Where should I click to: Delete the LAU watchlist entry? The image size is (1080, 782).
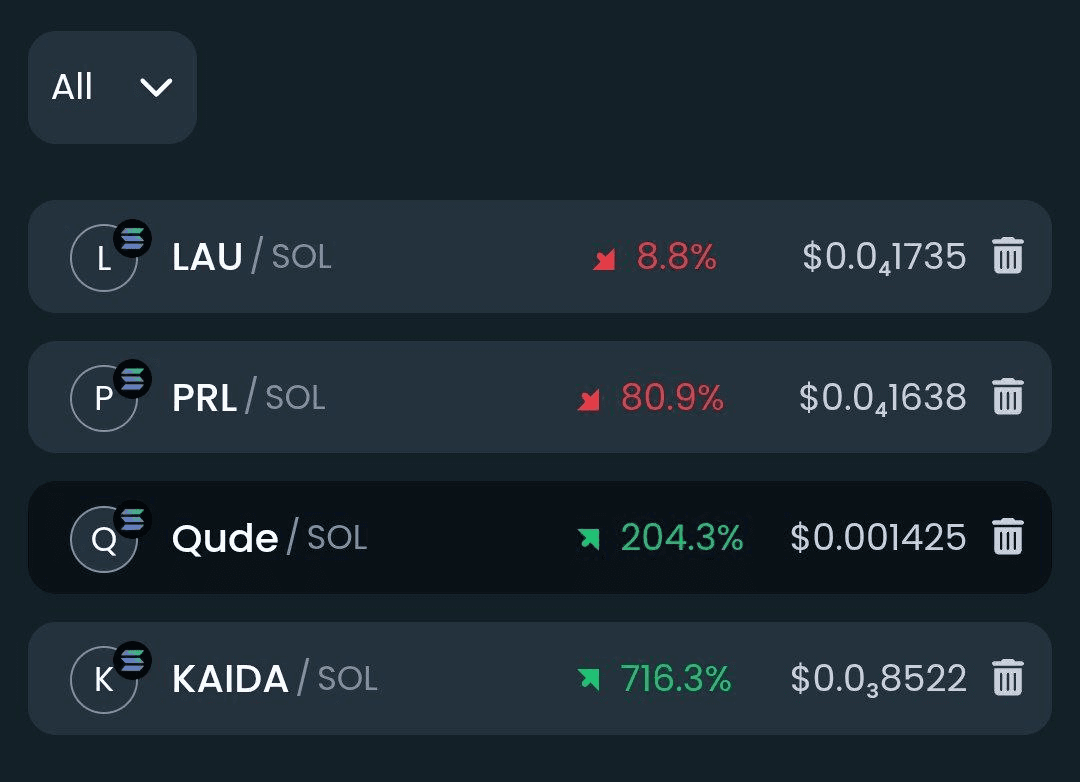pos(1007,257)
